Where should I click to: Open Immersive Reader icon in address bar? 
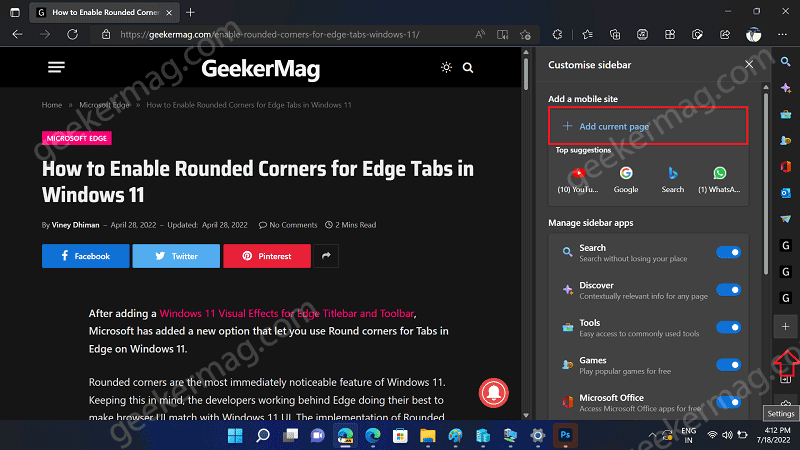click(503, 34)
